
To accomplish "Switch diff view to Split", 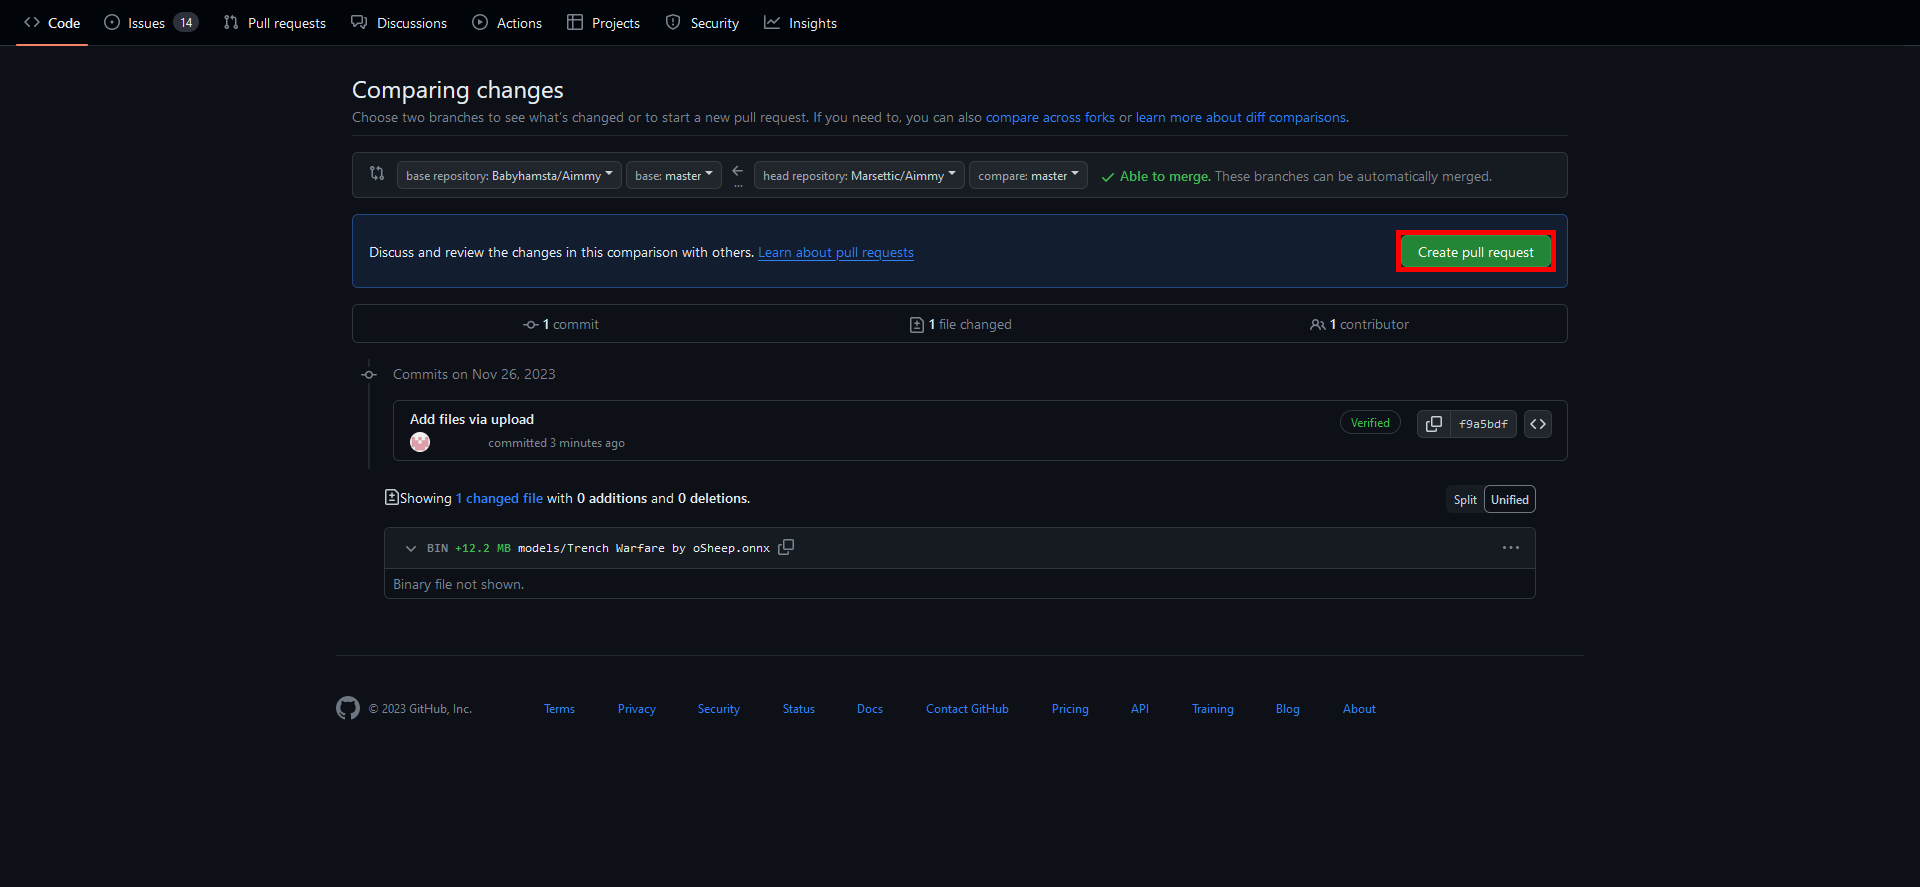I will click(x=1465, y=499).
